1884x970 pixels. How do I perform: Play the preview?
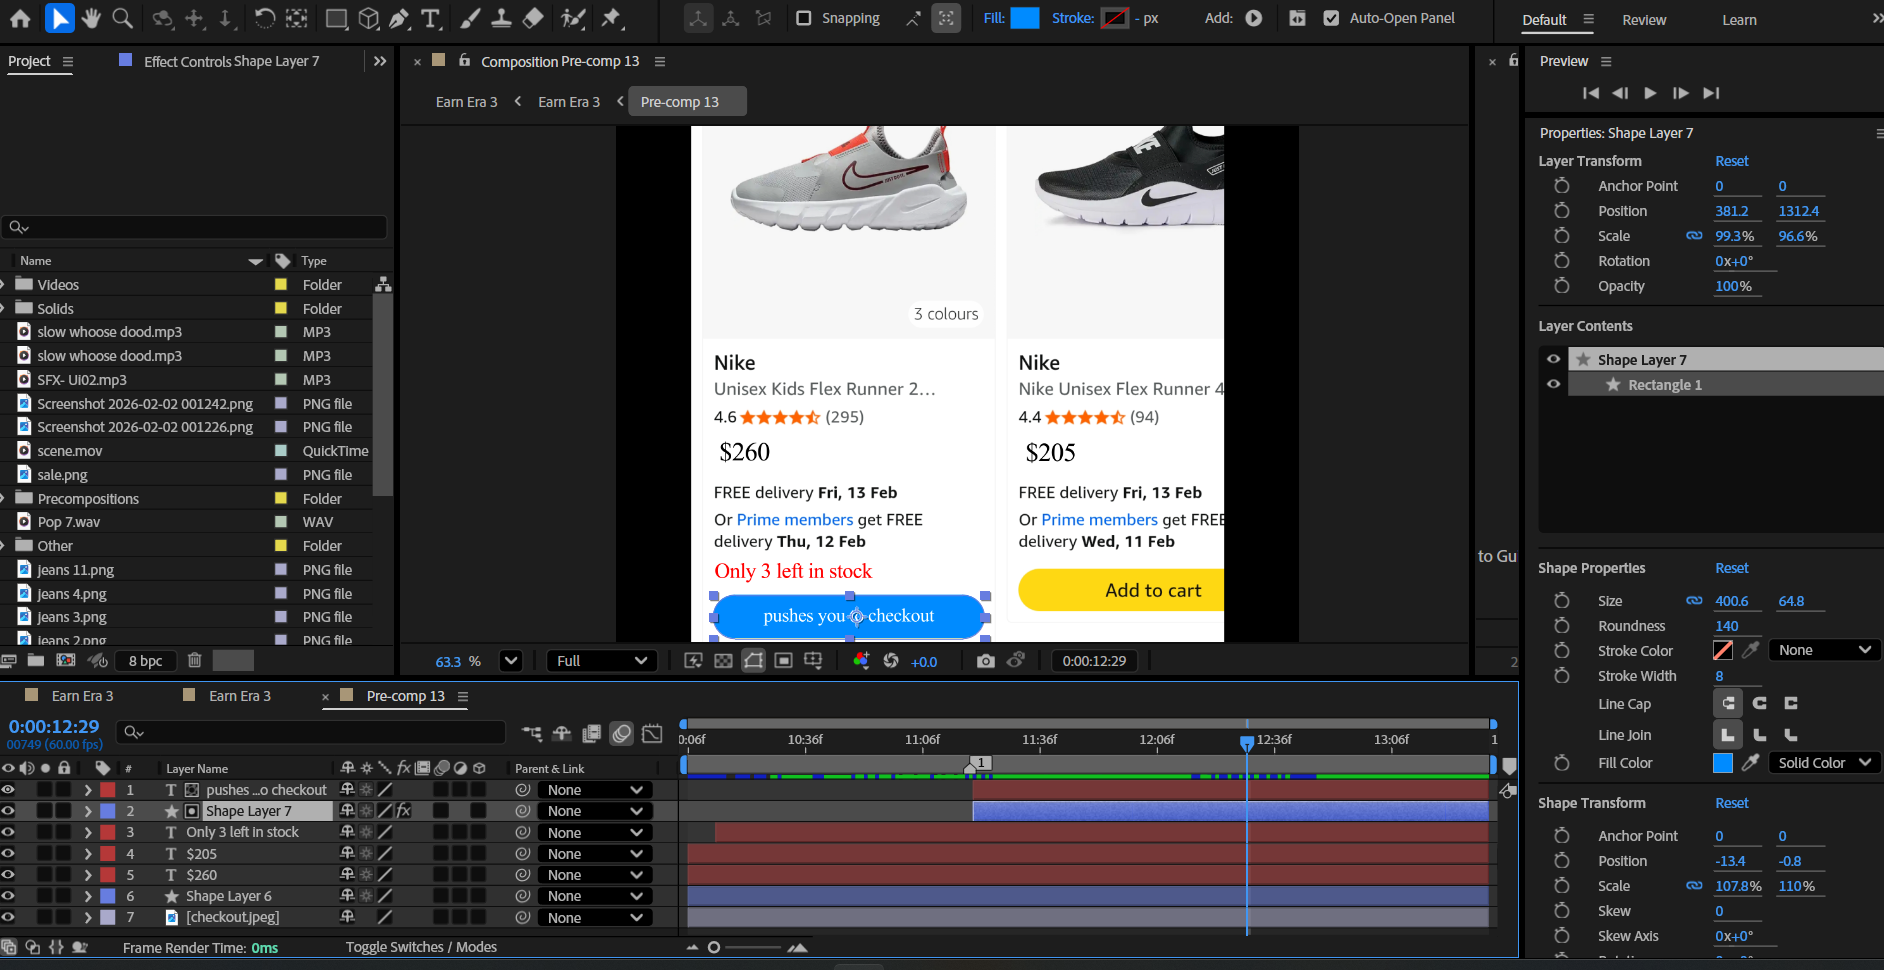[x=1650, y=93]
